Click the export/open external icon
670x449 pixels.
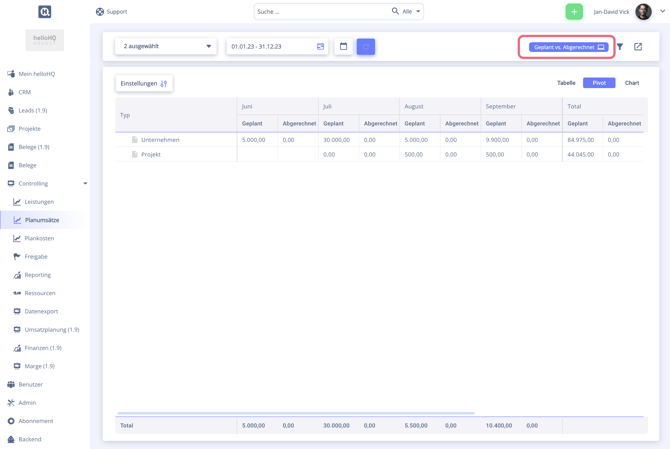pos(638,47)
